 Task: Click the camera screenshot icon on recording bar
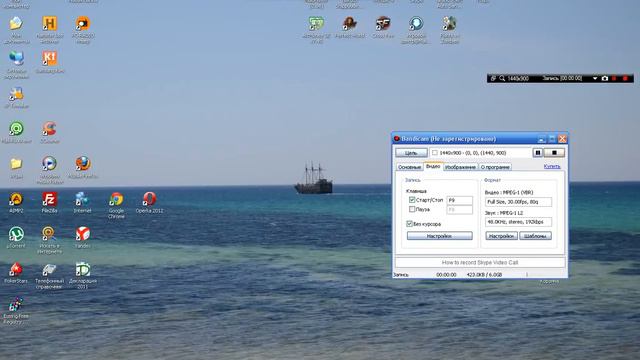605,78
